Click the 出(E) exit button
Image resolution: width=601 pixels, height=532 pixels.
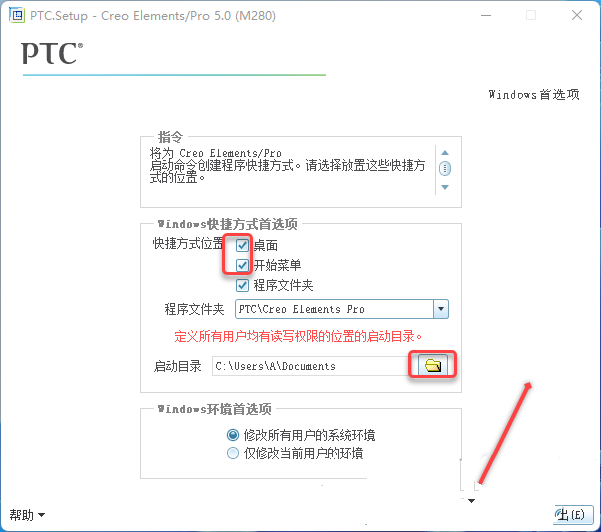tap(573, 515)
